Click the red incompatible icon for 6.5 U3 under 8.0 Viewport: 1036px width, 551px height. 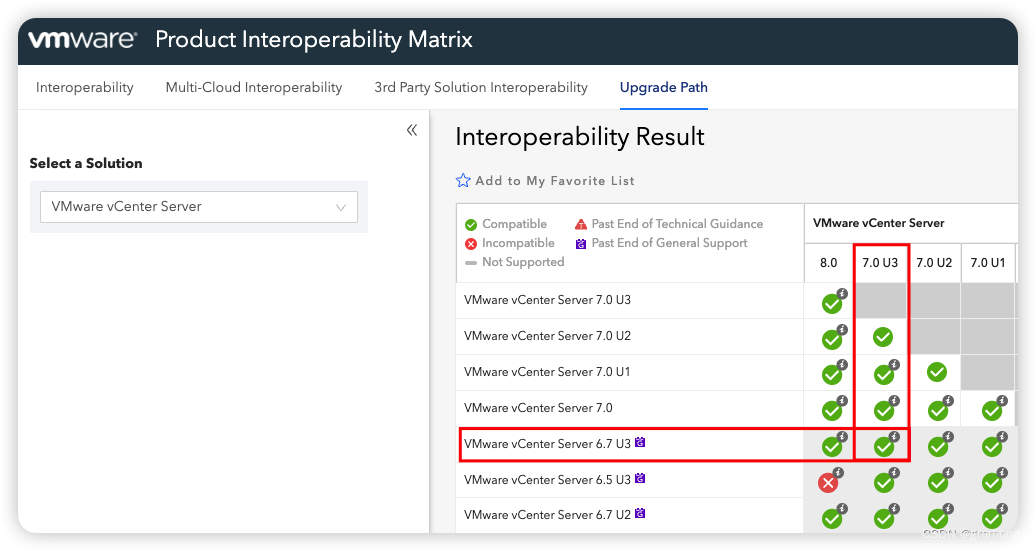[828, 483]
